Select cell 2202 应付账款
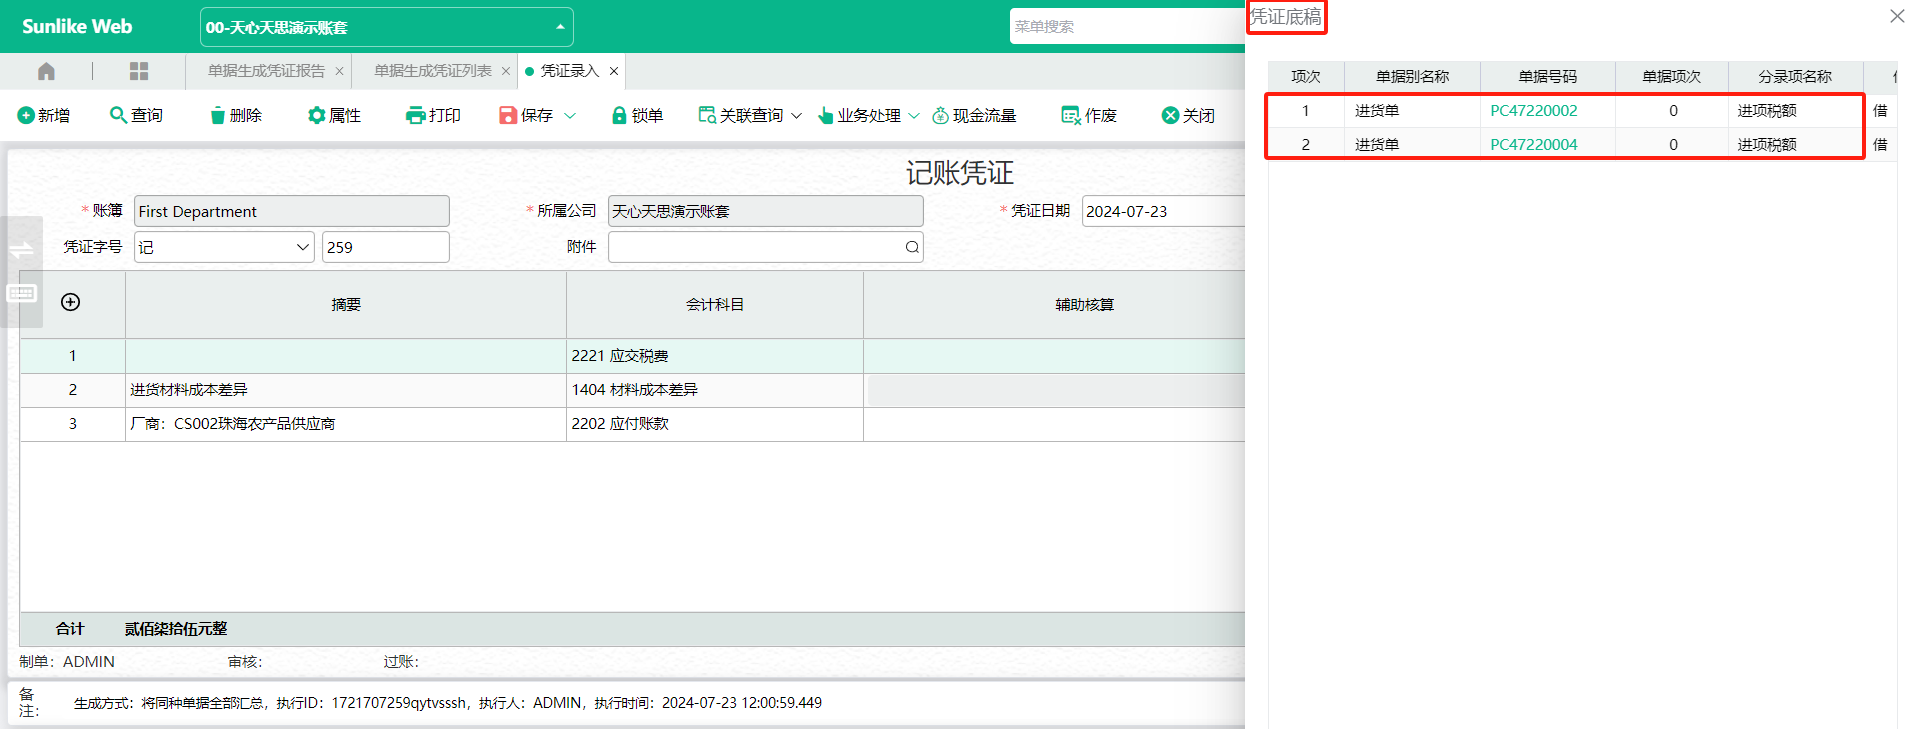Screen dimensions: 1917x729 [714, 424]
